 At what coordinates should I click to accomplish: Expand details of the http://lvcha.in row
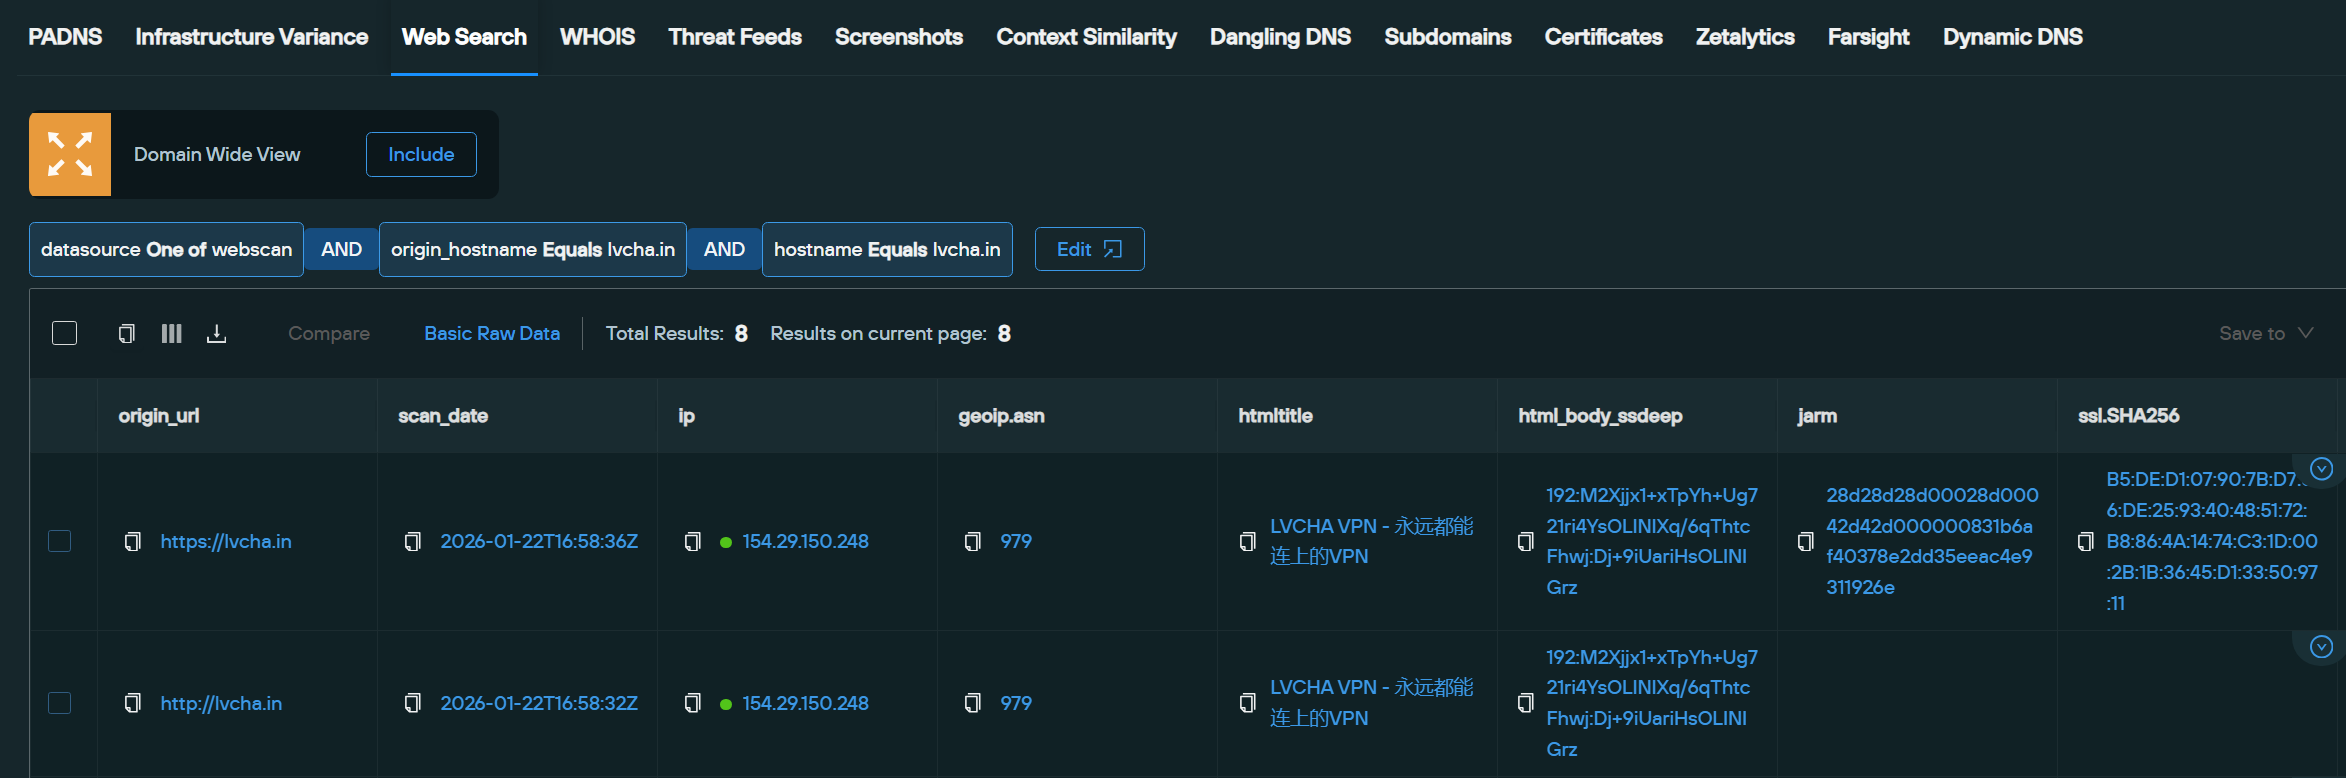(x=2322, y=647)
